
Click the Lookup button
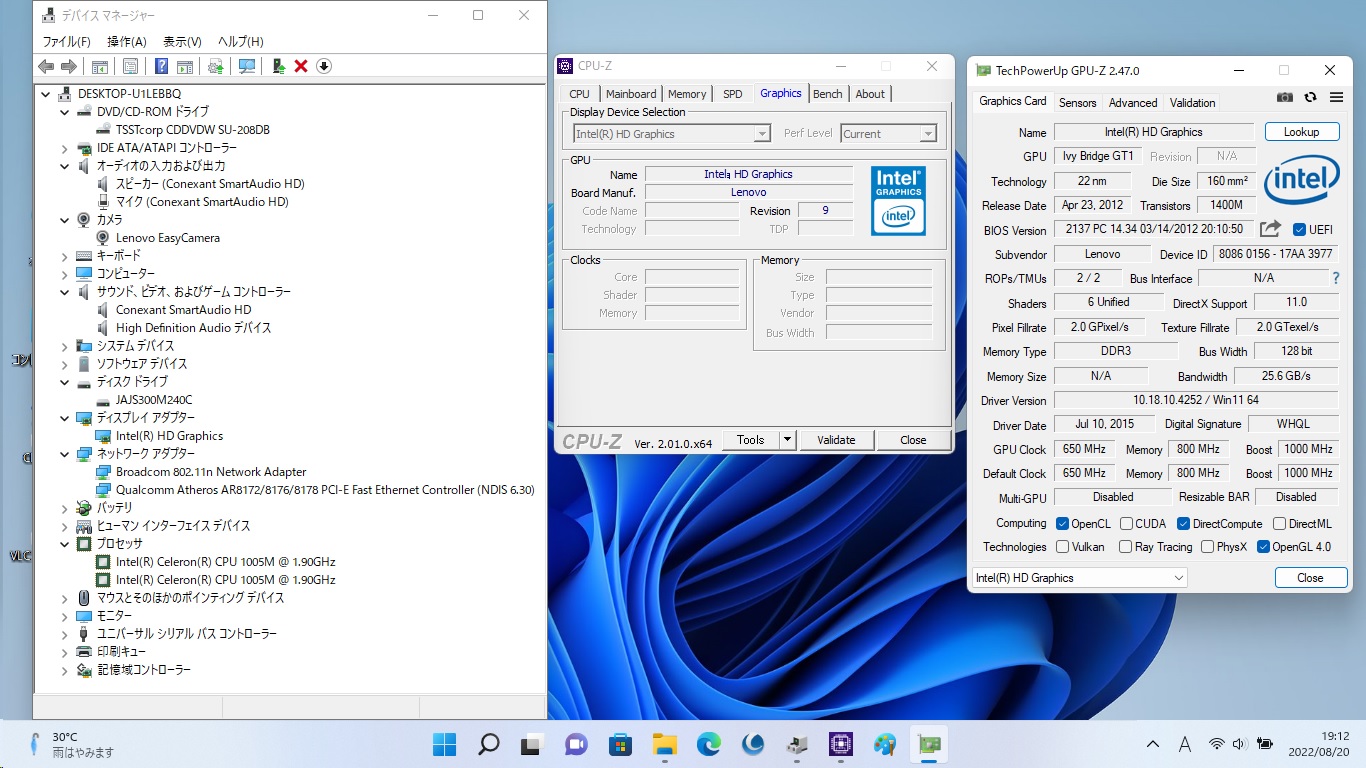(1301, 132)
